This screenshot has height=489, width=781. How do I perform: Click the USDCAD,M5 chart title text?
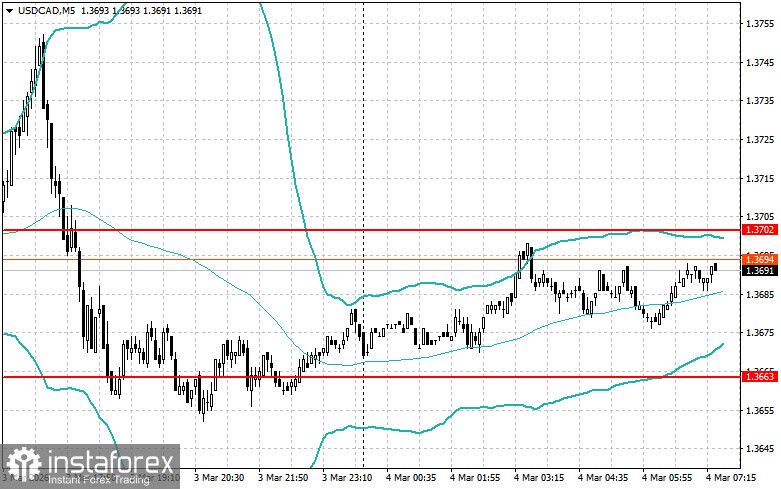pyautogui.click(x=47, y=10)
